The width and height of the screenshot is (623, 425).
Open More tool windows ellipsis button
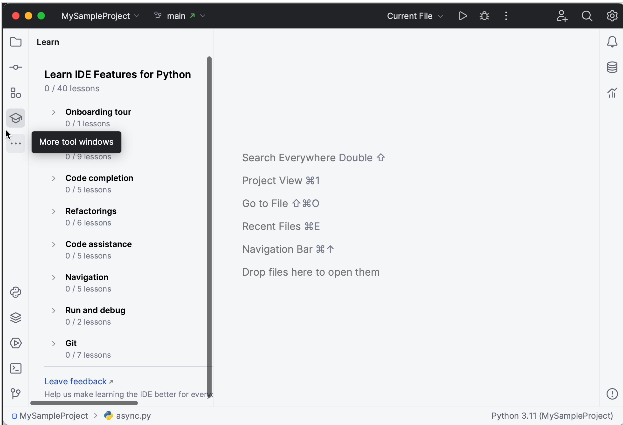tap(15, 143)
